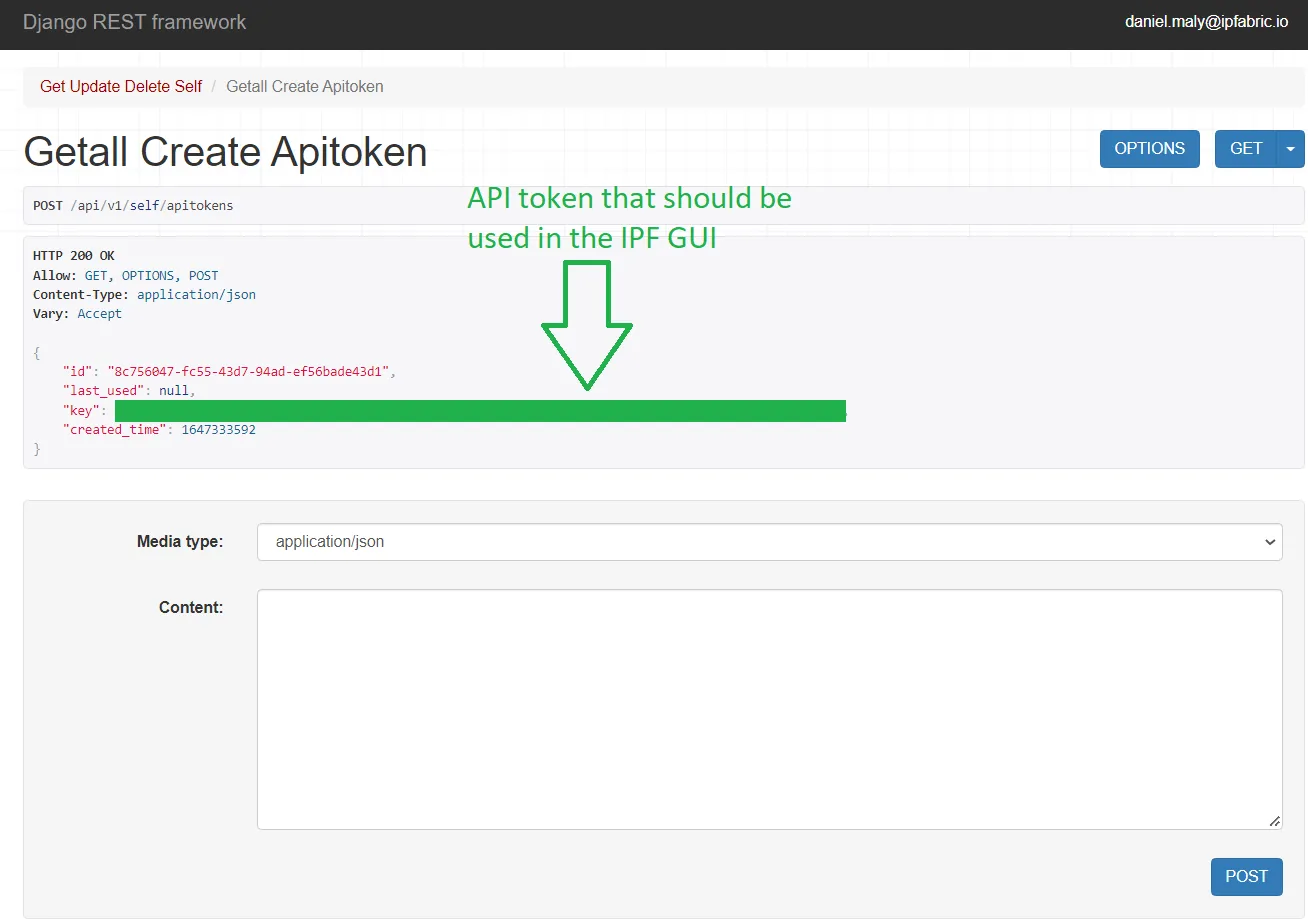Click inside the Content textarea
Image resolution: width=1308 pixels, height=919 pixels.
click(768, 708)
